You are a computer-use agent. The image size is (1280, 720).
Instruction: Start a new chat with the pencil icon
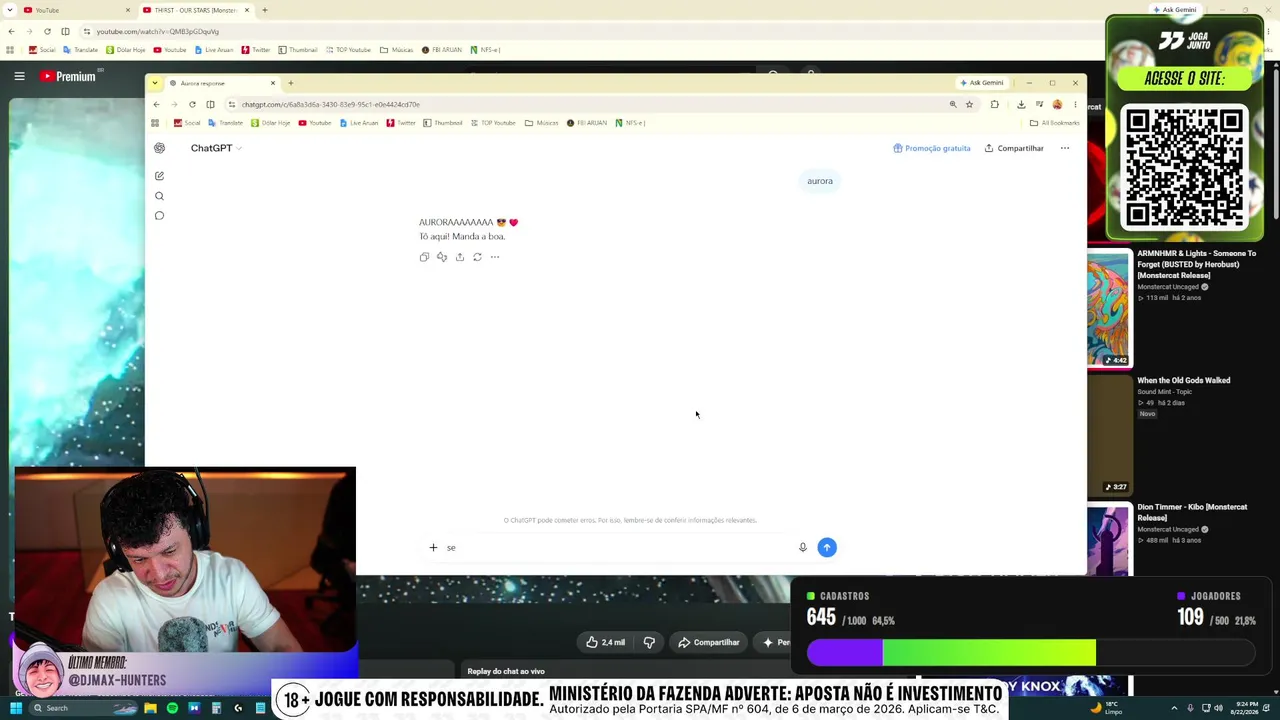[x=159, y=176]
